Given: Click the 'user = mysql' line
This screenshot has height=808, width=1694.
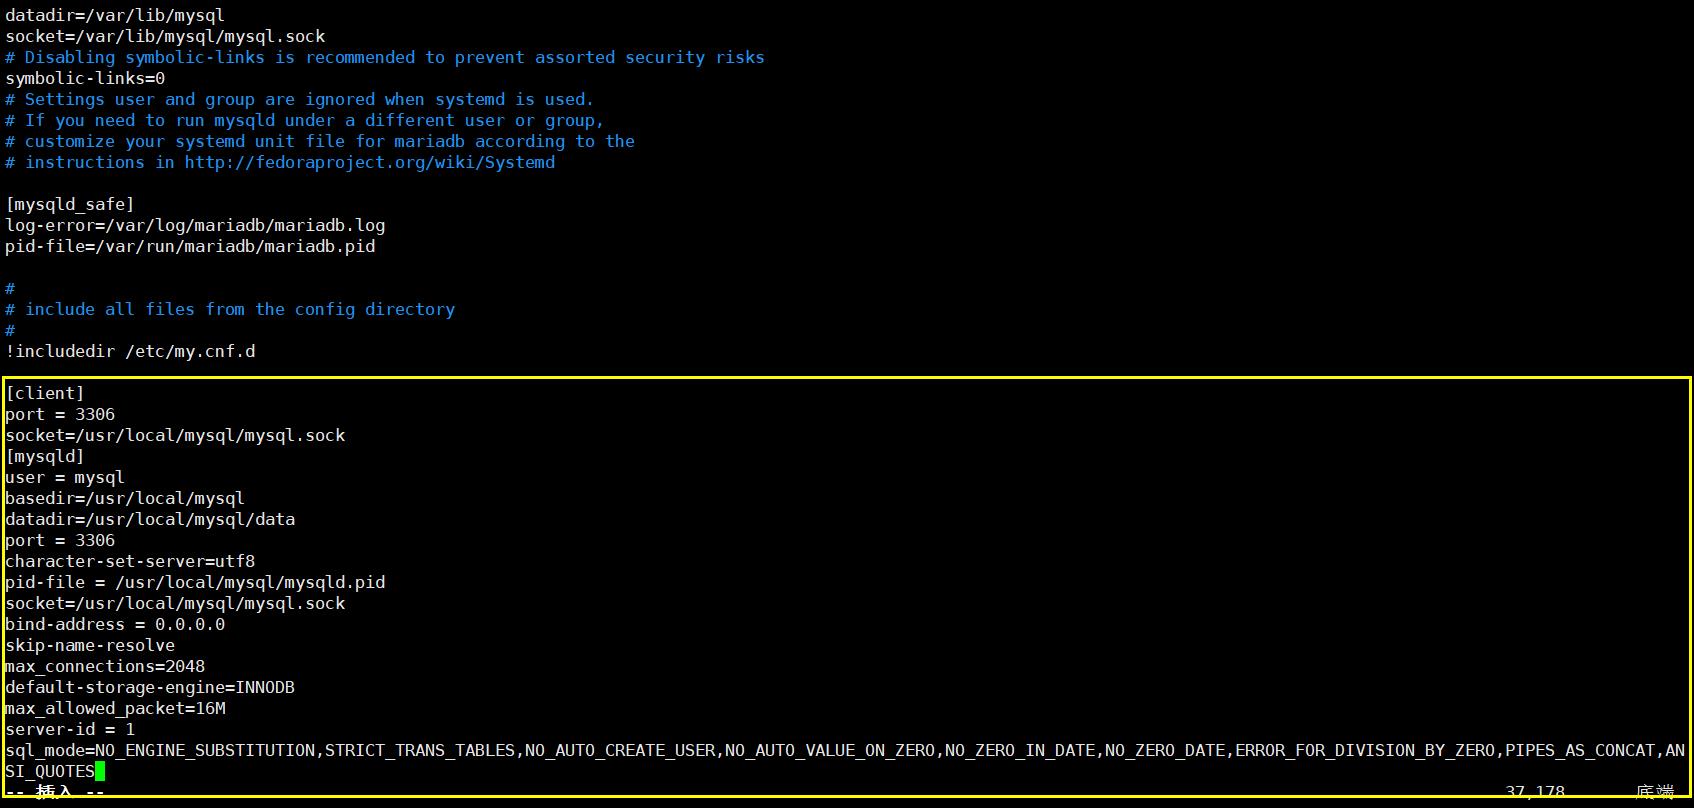Looking at the screenshot, I should pos(65,477).
